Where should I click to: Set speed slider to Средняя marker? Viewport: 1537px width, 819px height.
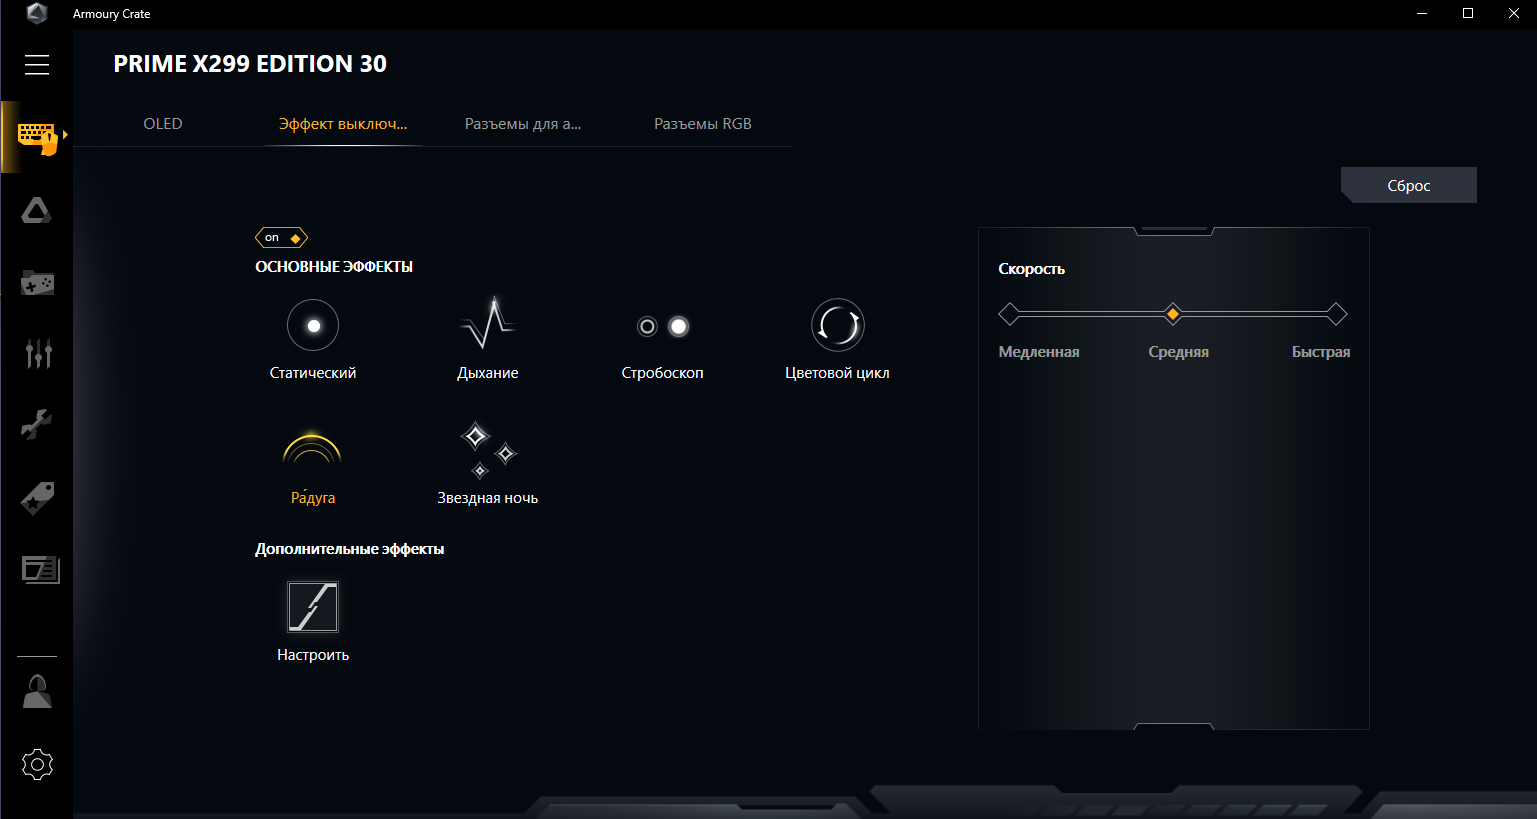coord(1173,315)
